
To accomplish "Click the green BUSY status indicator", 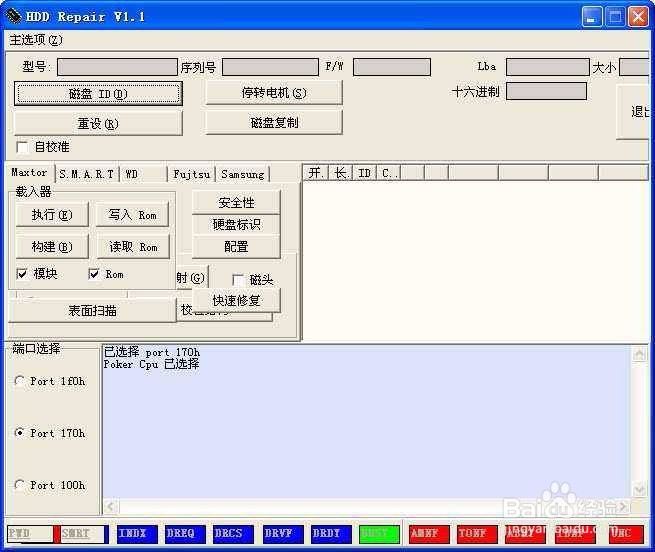I will [x=378, y=534].
